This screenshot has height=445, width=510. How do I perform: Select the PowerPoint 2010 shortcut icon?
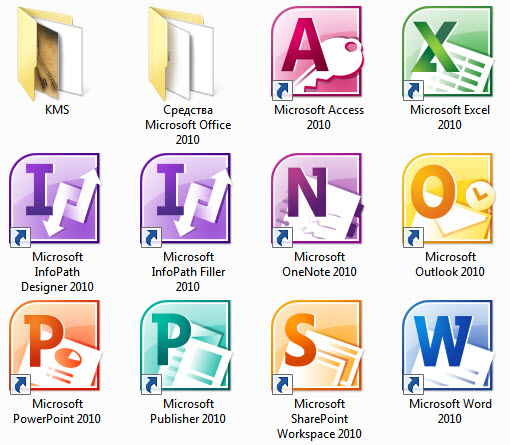pyautogui.click(x=56, y=347)
